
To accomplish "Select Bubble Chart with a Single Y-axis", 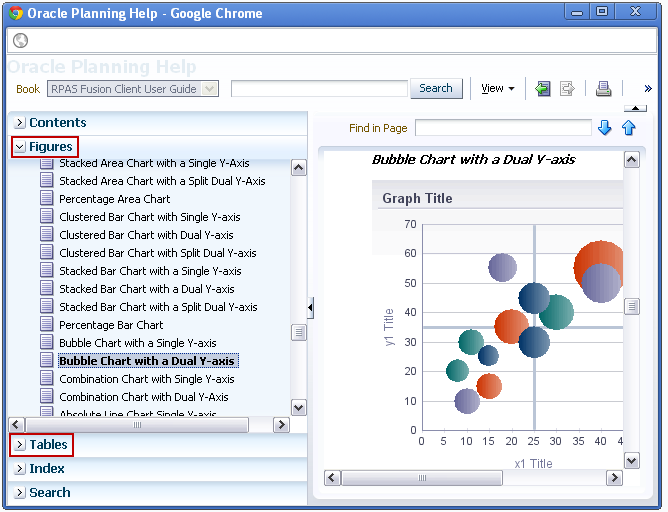I will tap(138, 343).
